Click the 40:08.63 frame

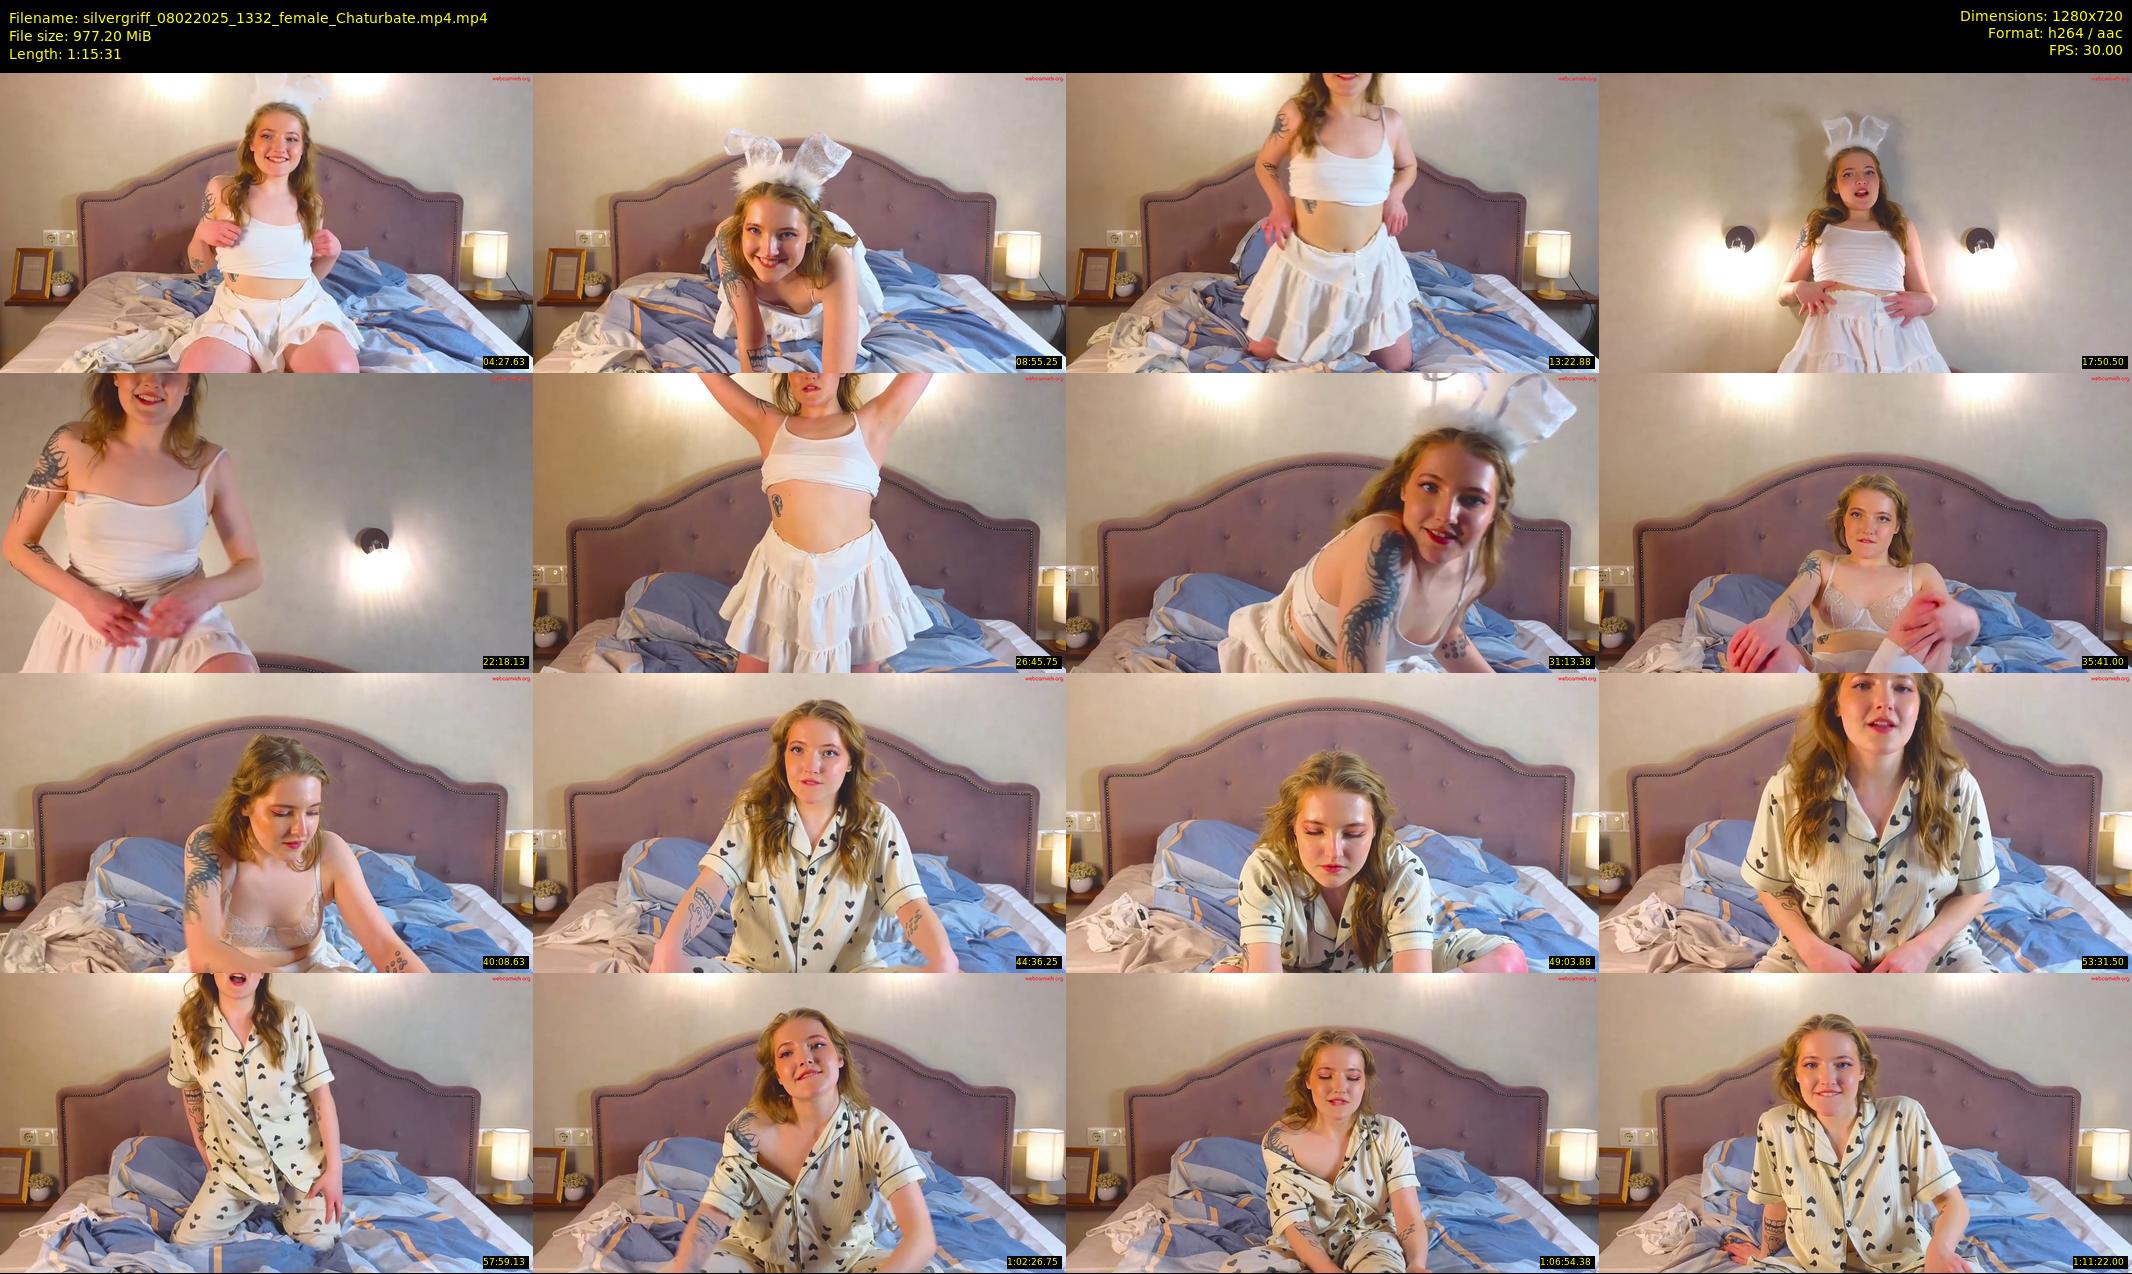click(266, 822)
